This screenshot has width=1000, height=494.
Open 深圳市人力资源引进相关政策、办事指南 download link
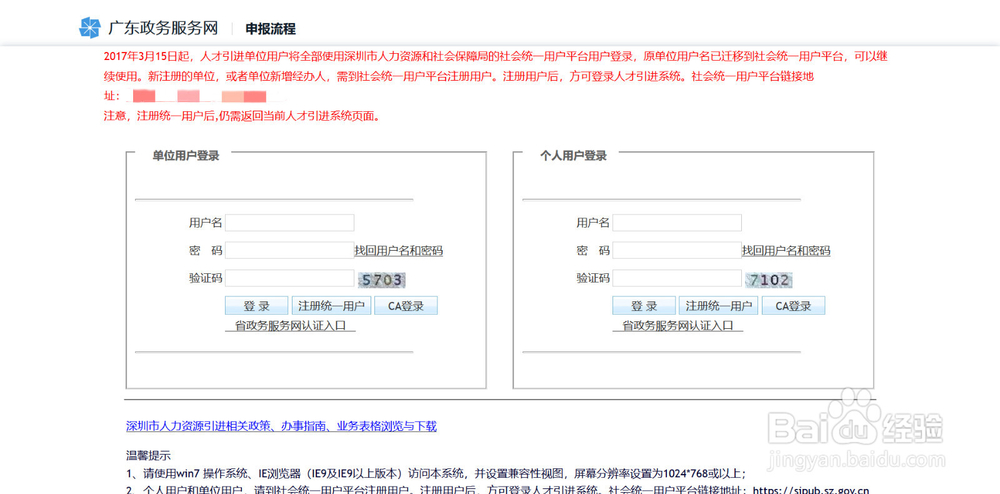click(x=282, y=426)
